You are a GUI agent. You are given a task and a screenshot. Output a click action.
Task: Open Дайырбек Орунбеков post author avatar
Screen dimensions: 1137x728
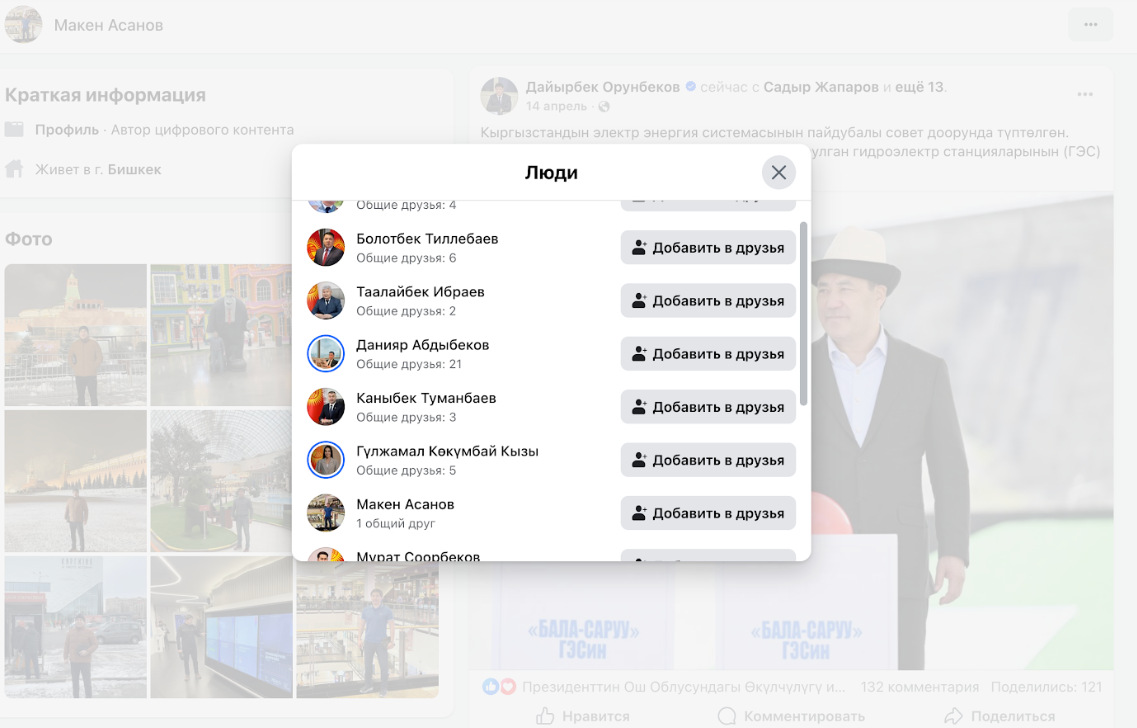[499, 96]
